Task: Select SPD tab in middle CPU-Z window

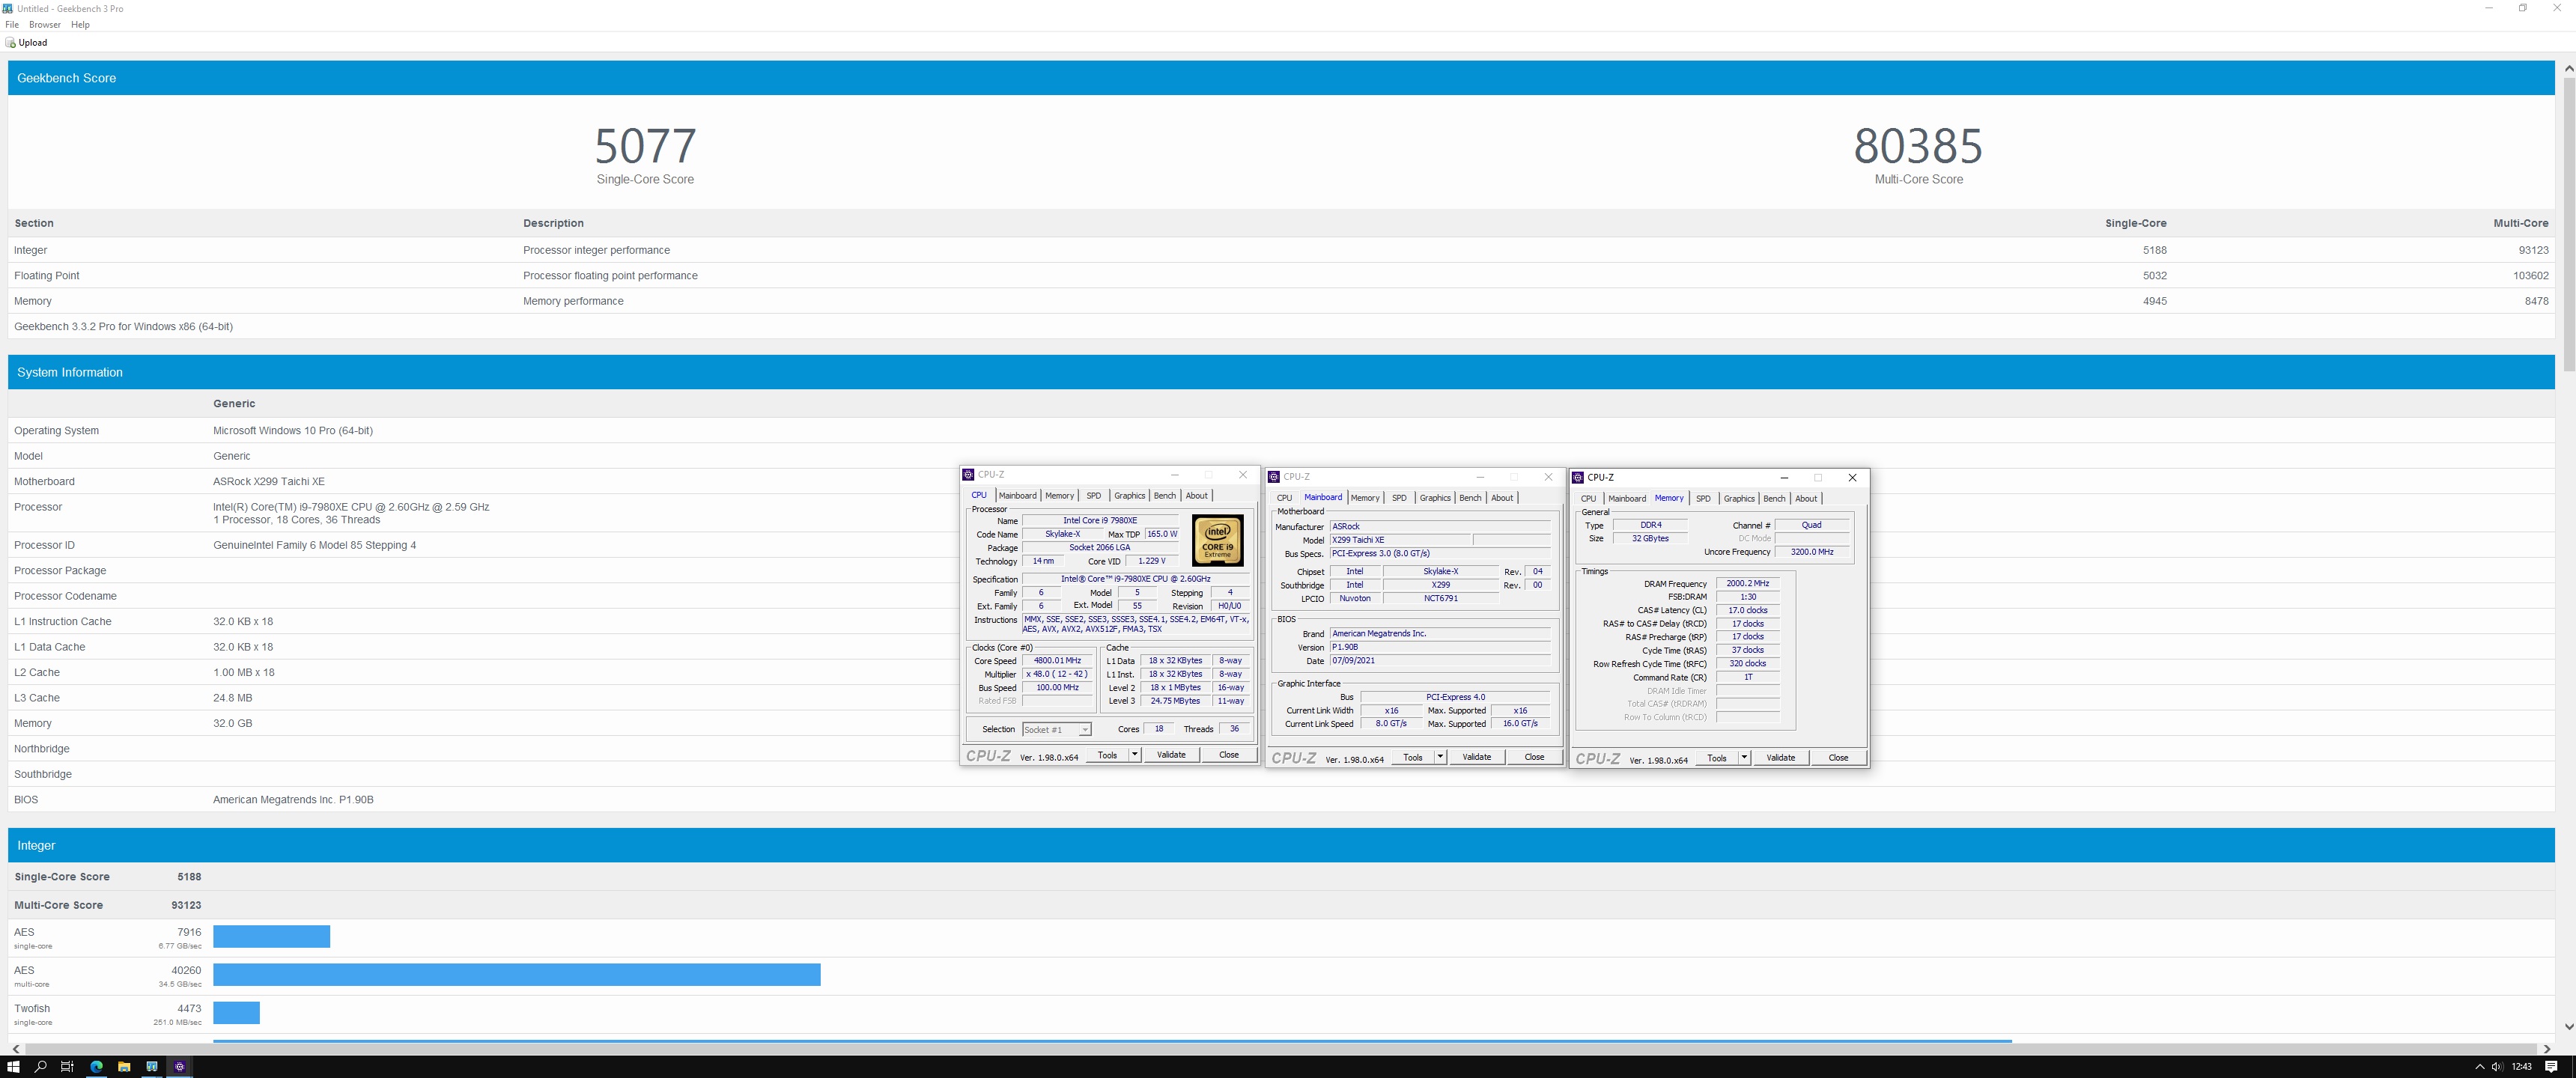Action: click(x=1399, y=498)
